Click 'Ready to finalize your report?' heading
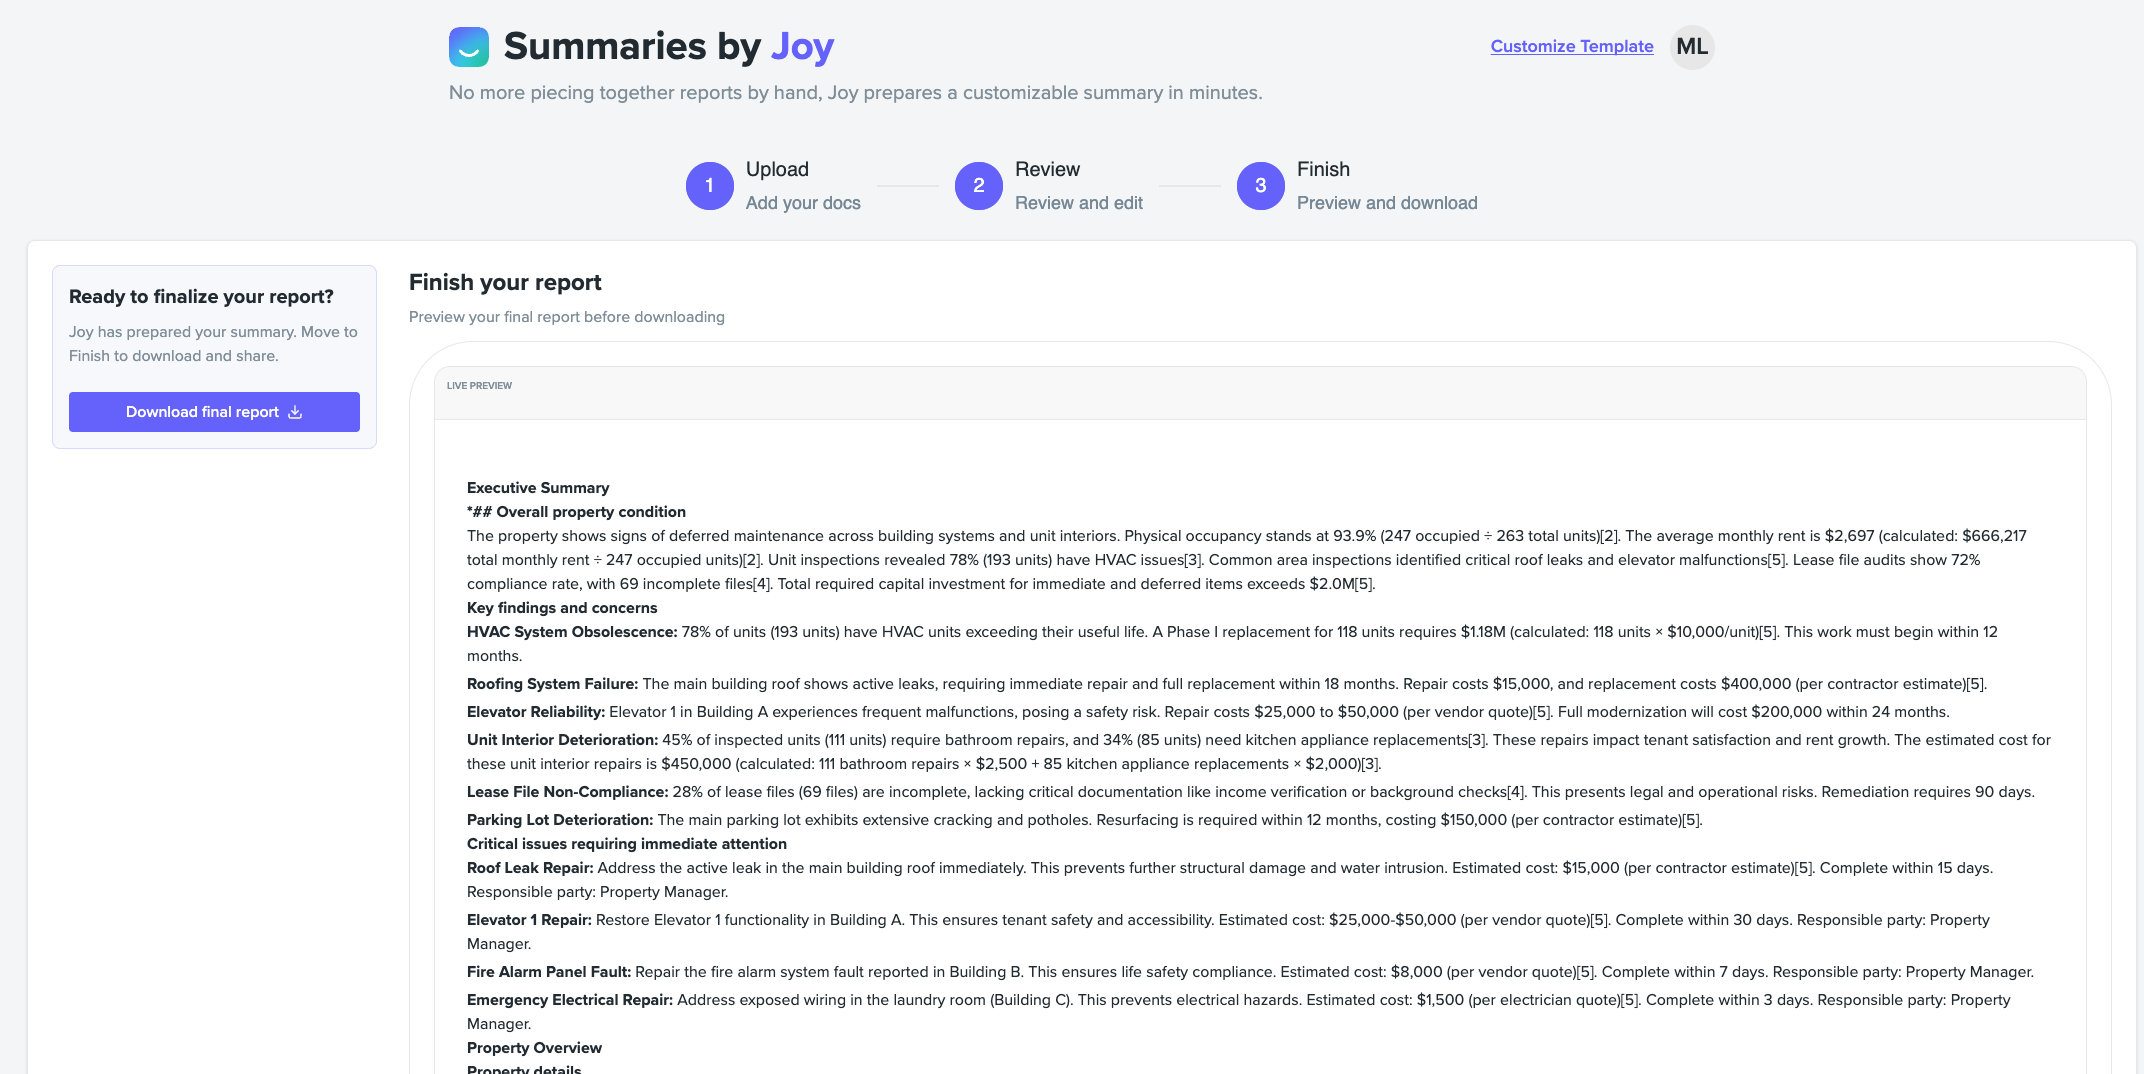2144x1074 pixels. click(x=201, y=297)
